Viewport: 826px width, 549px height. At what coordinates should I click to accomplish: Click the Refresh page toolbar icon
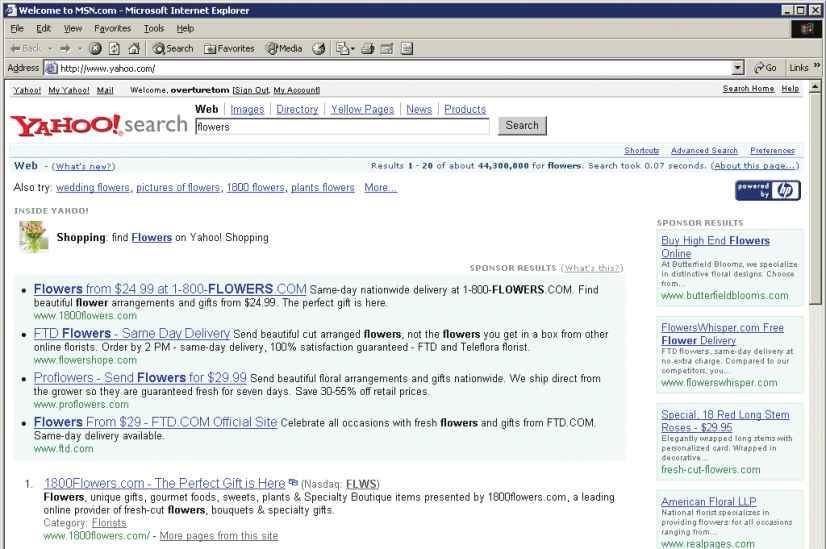click(x=113, y=48)
